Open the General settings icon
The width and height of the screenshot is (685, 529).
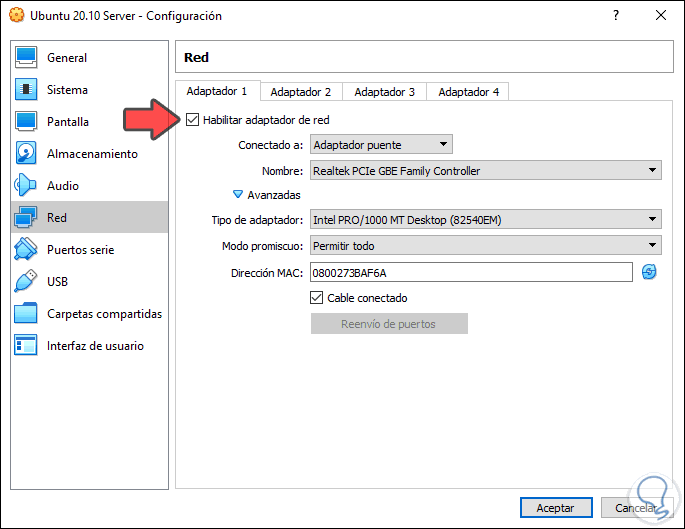click(x=27, y=58)
